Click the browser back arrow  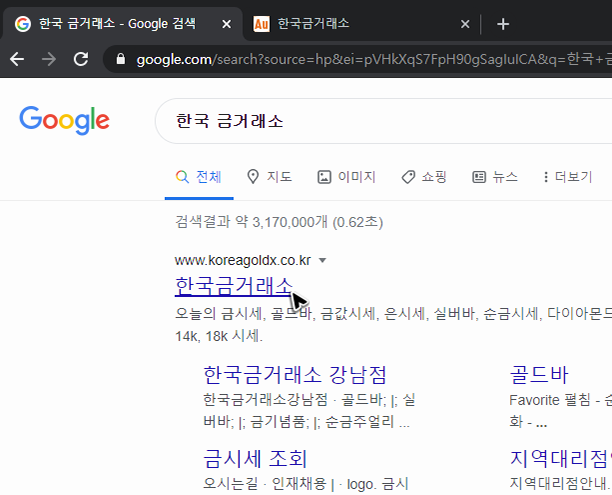[17, 59]
